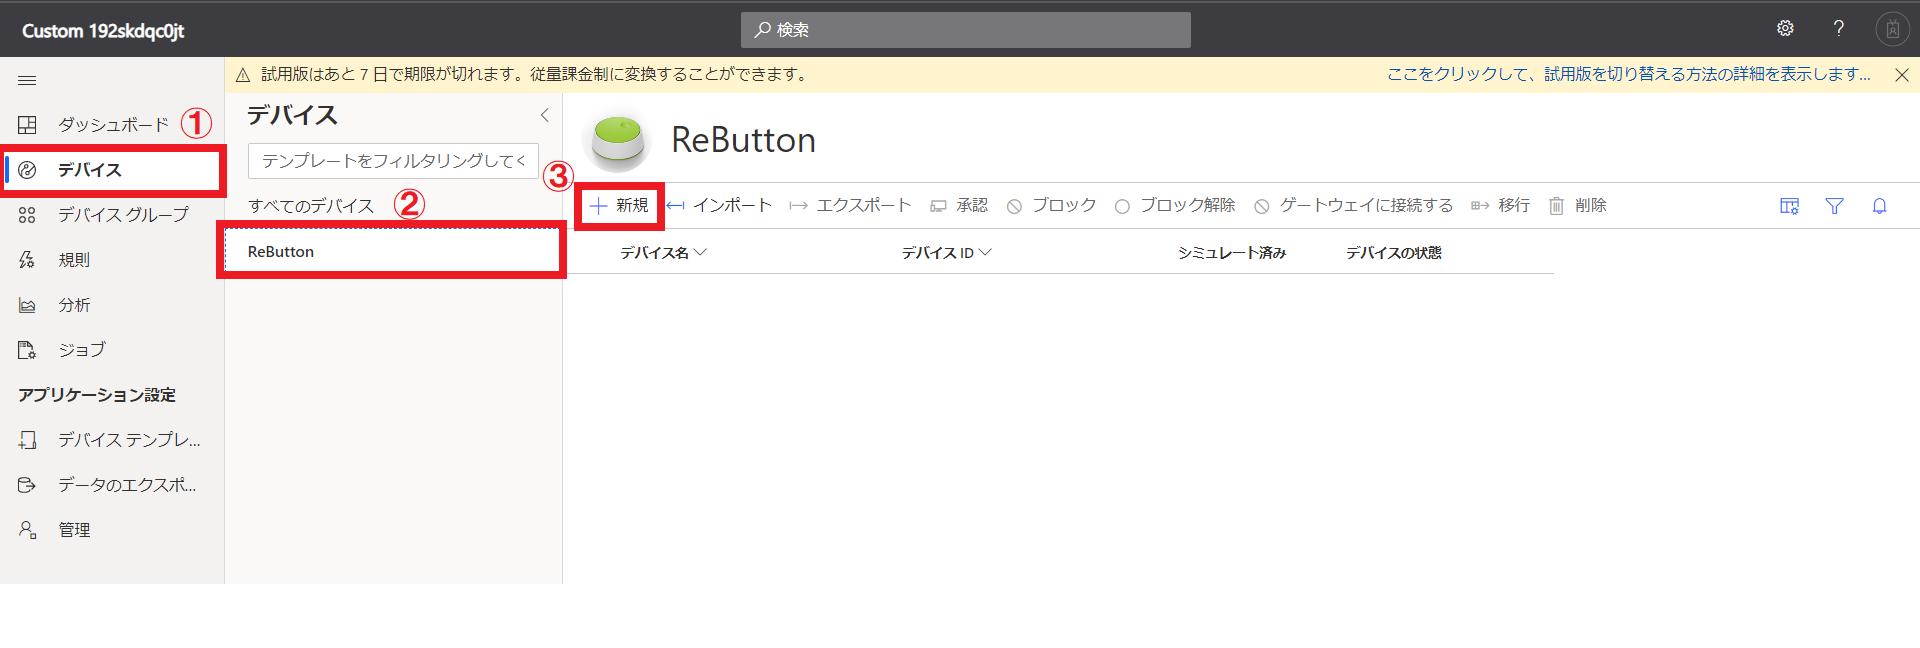Viewport: 1920px width, 648px height.
Task: Click the ReButton device image
Action: pos(618,141)
